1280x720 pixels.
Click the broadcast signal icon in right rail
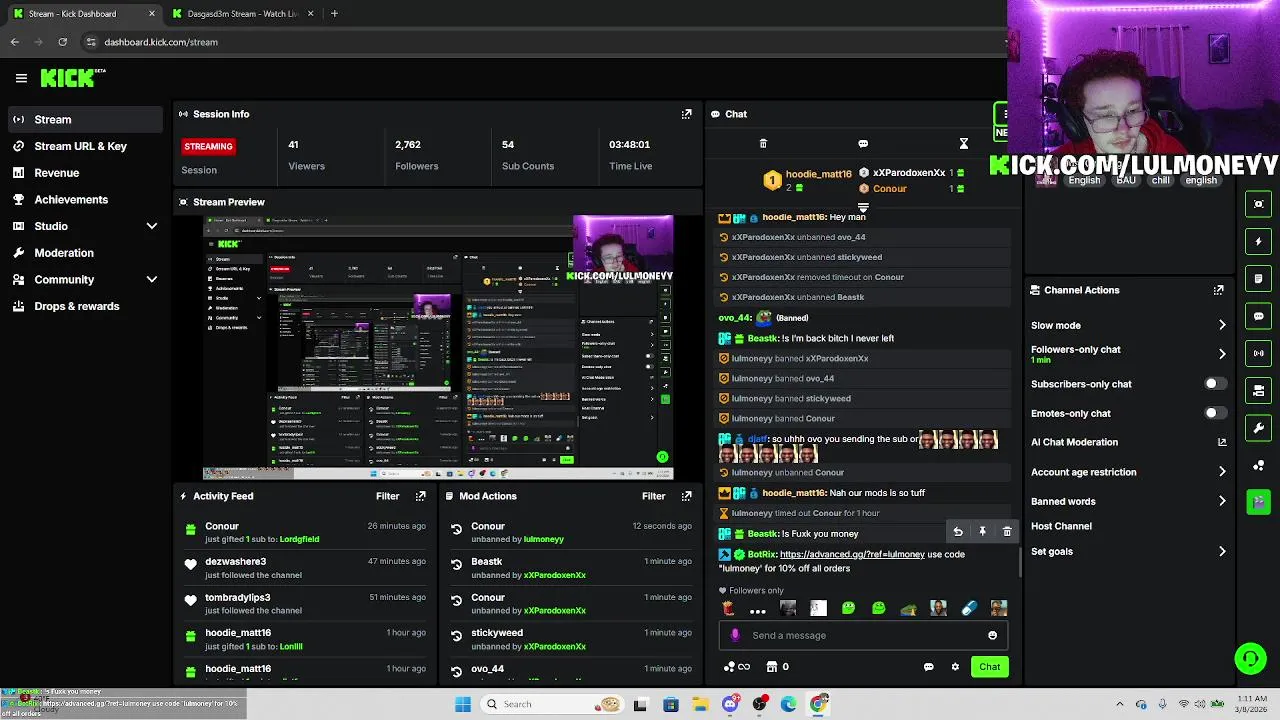point(1259,353)
